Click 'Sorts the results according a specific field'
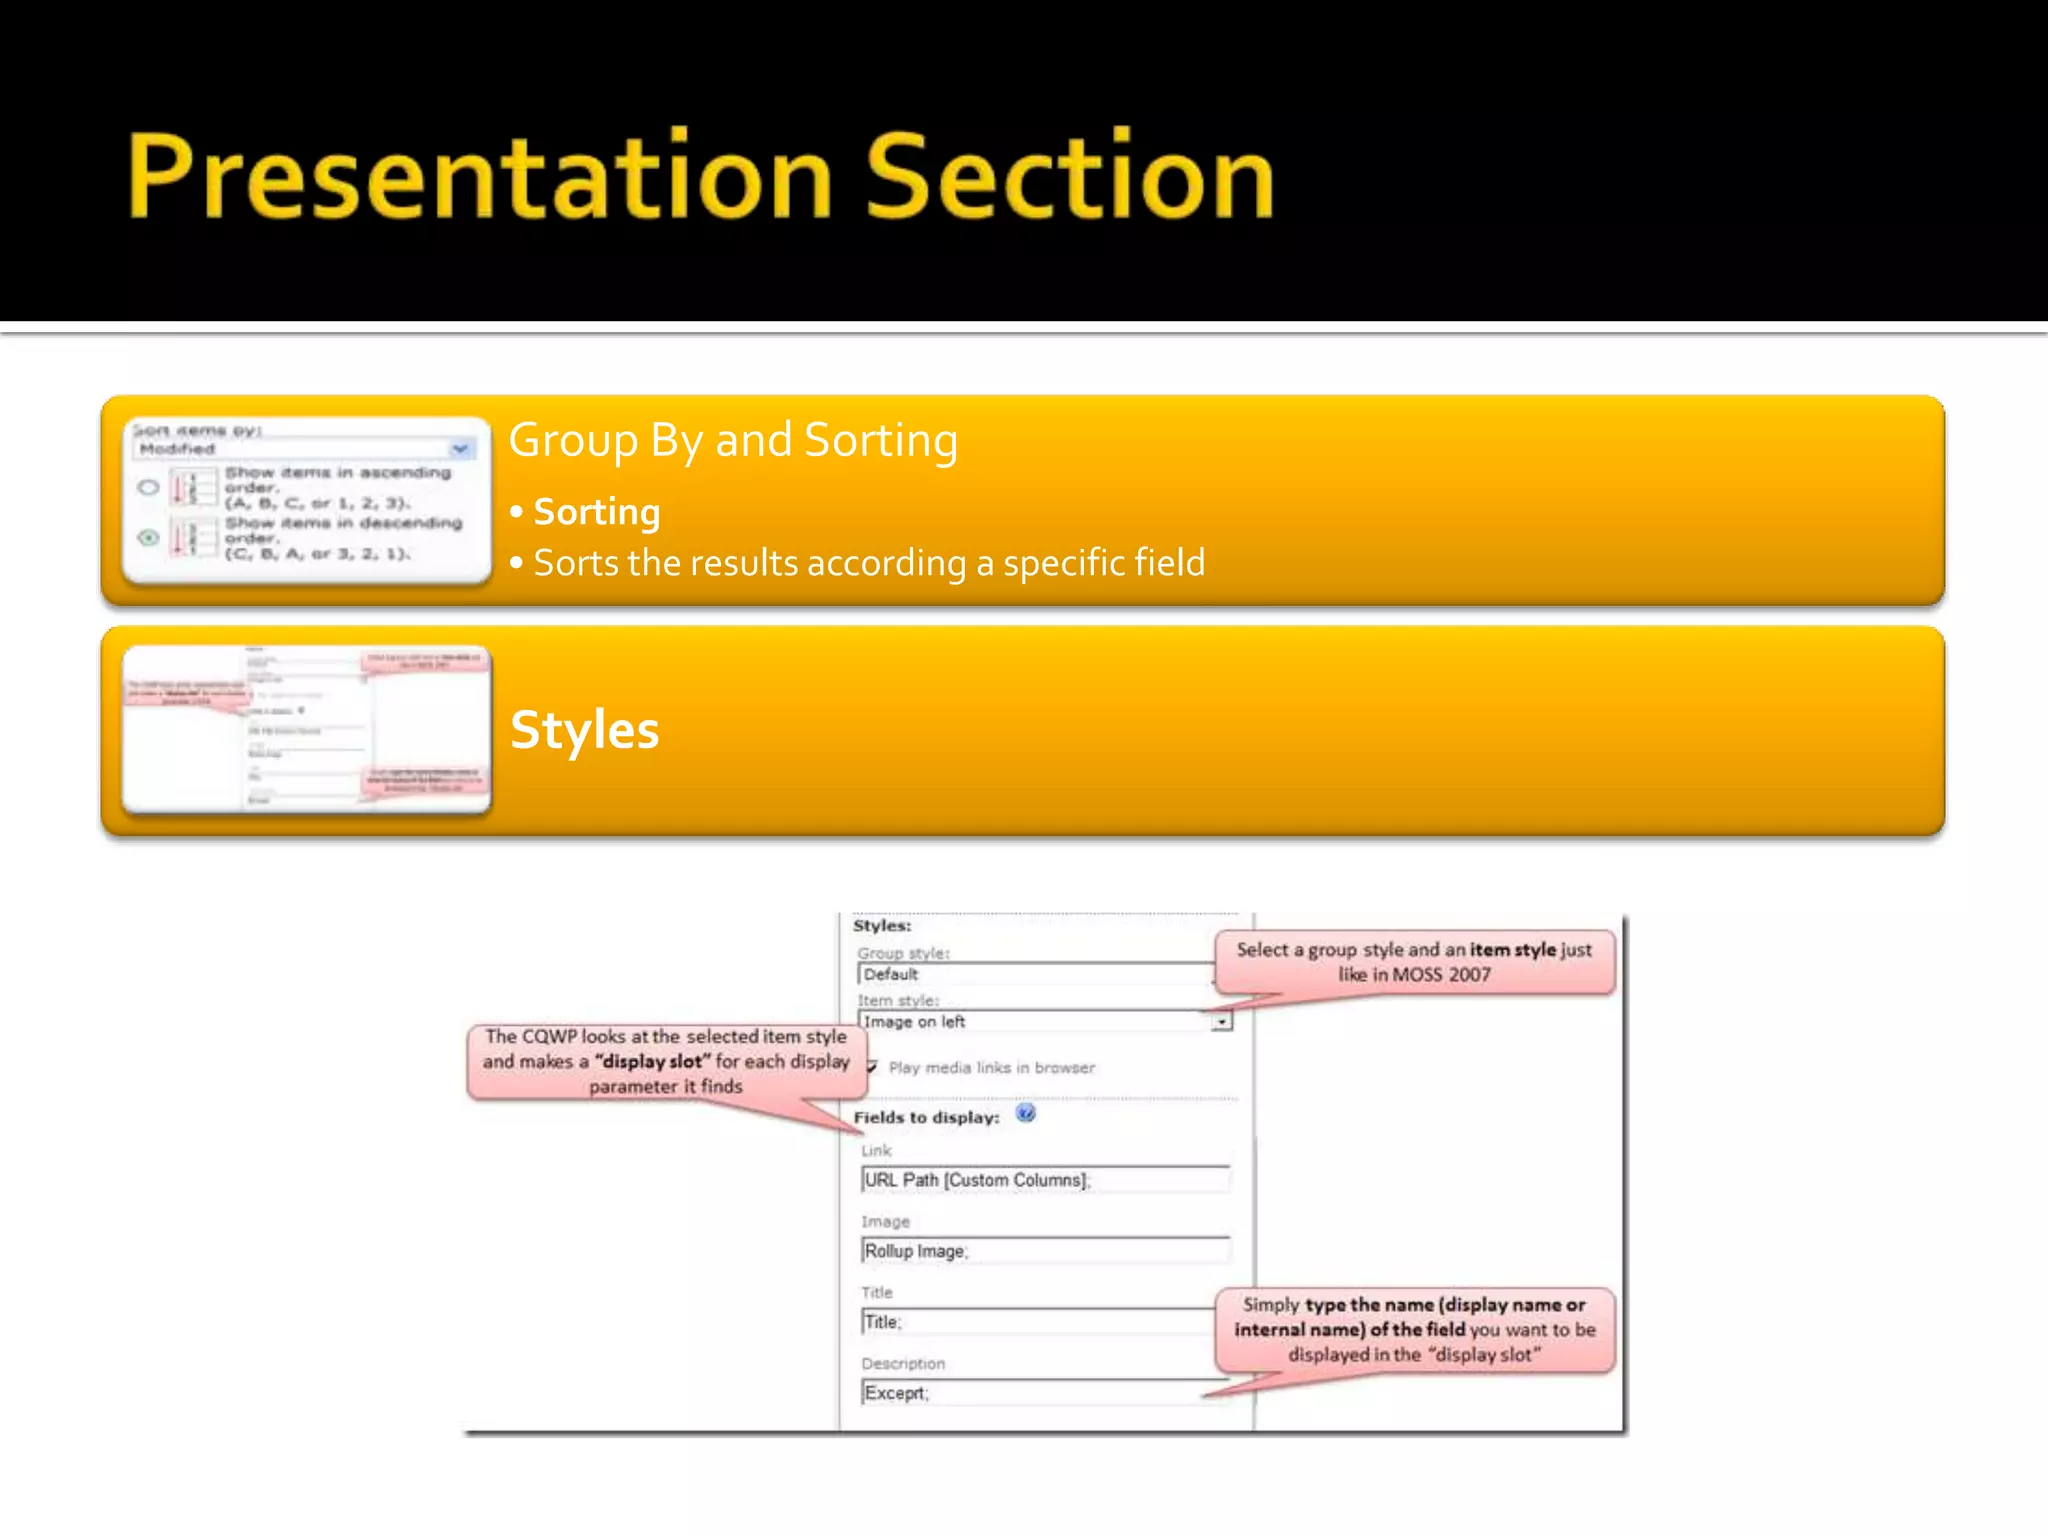 coord(869,563)
